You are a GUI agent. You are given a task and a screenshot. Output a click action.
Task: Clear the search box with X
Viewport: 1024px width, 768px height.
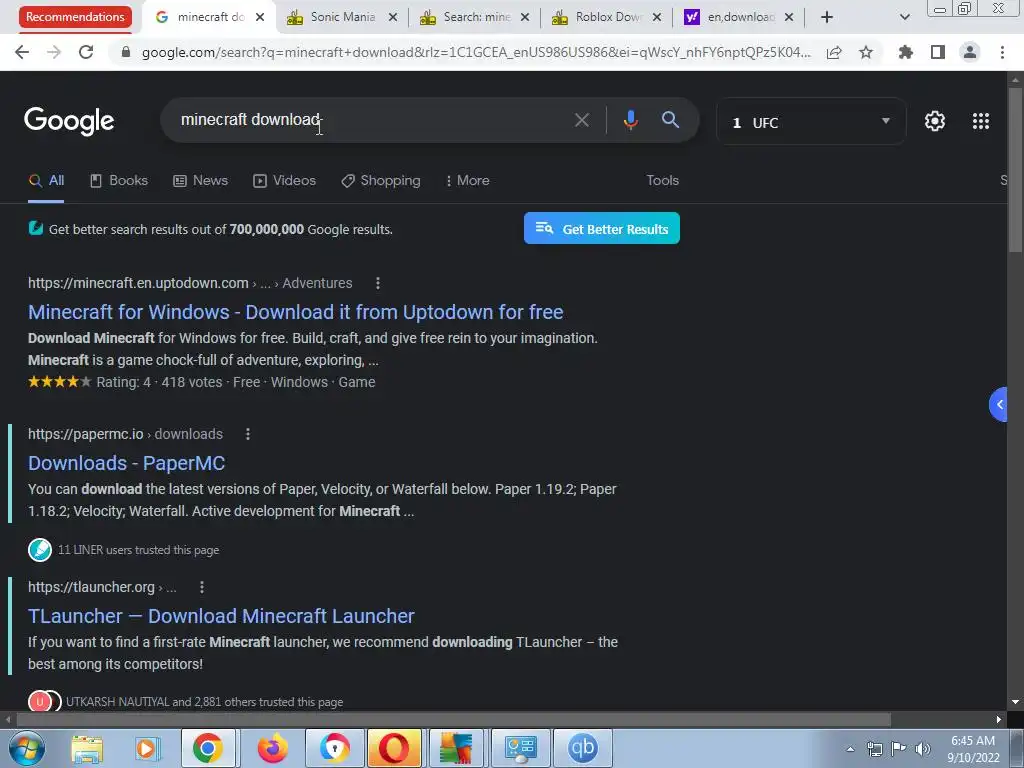tap(581, 120)
